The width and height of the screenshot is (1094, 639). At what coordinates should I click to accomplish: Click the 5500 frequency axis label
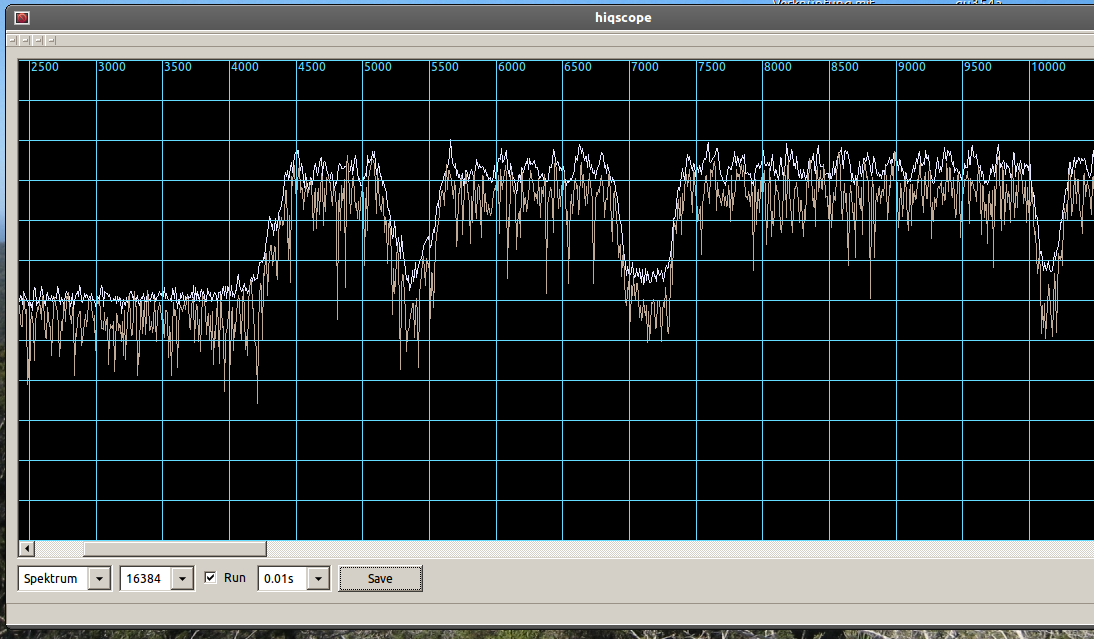point(444,67)
